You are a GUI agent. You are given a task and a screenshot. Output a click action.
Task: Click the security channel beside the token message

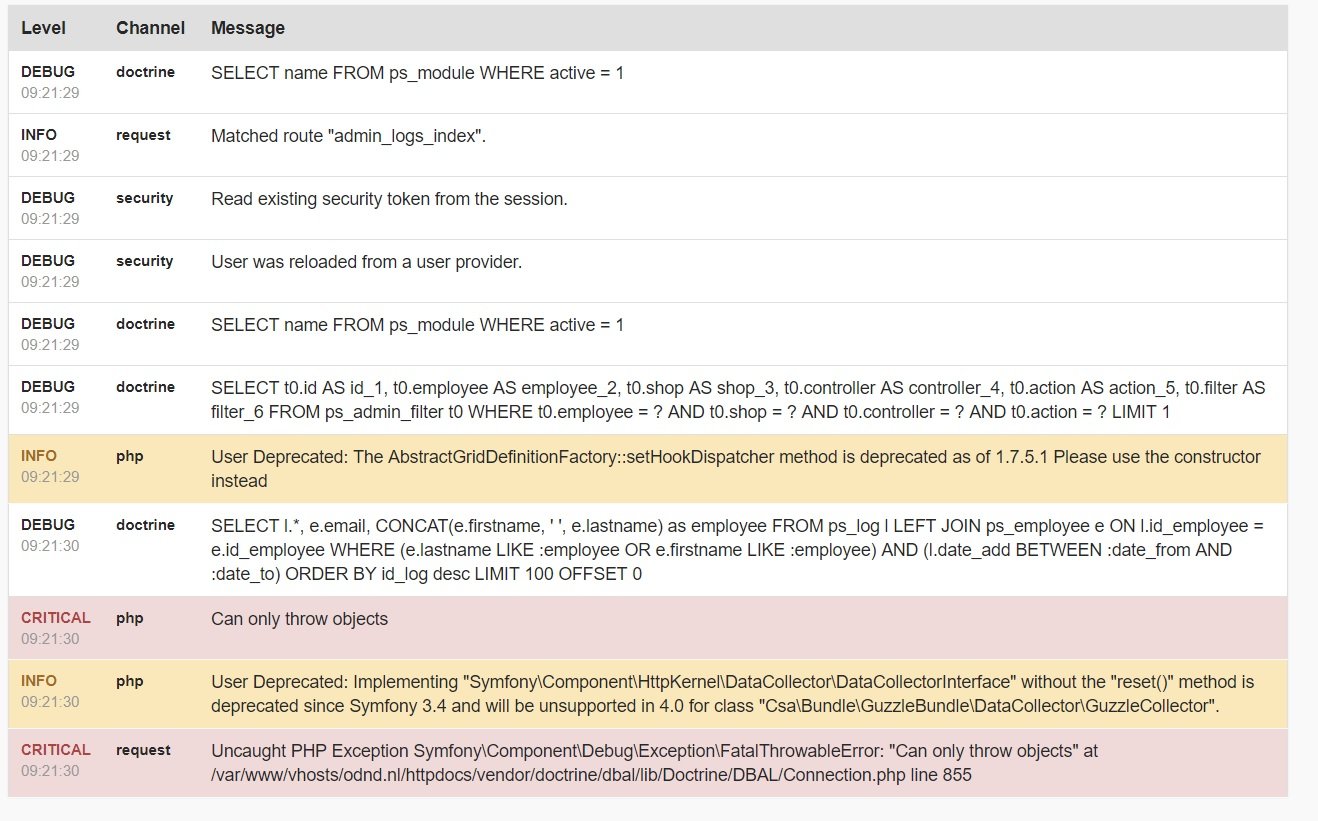tap(144, 198)
